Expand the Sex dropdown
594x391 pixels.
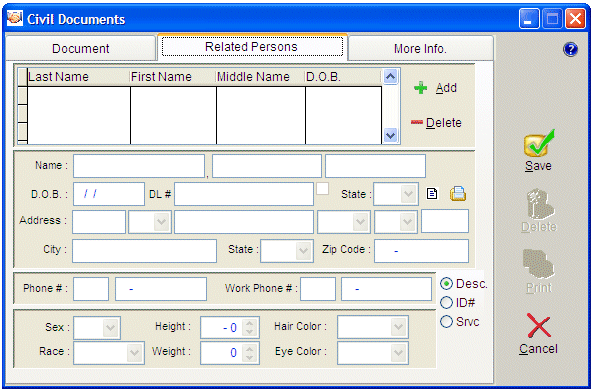pos(111,328)
